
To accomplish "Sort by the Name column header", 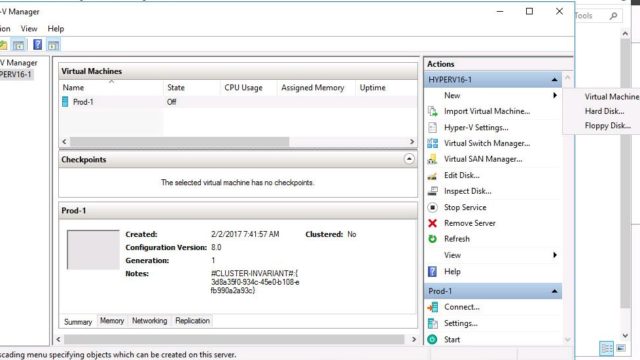I will [111, 88].
